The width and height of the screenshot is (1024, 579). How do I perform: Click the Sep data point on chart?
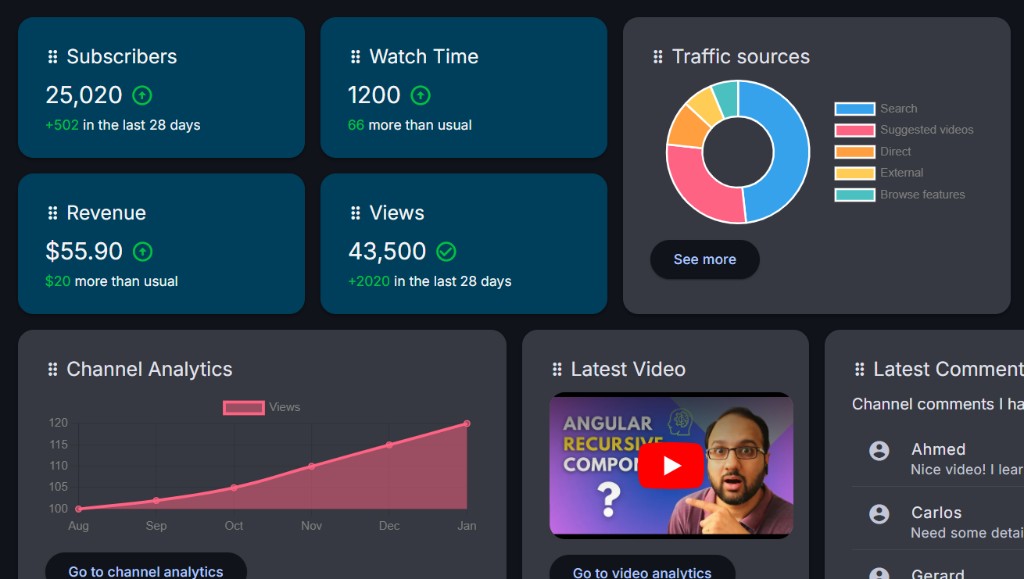pos(156,501)
